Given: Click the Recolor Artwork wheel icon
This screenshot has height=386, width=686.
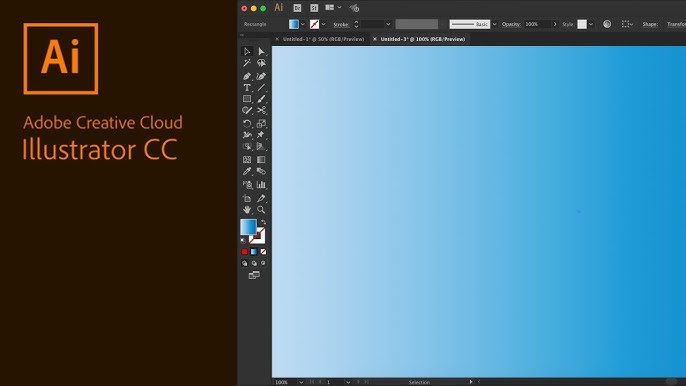Looking at the screenshot, I should (607, 24).
